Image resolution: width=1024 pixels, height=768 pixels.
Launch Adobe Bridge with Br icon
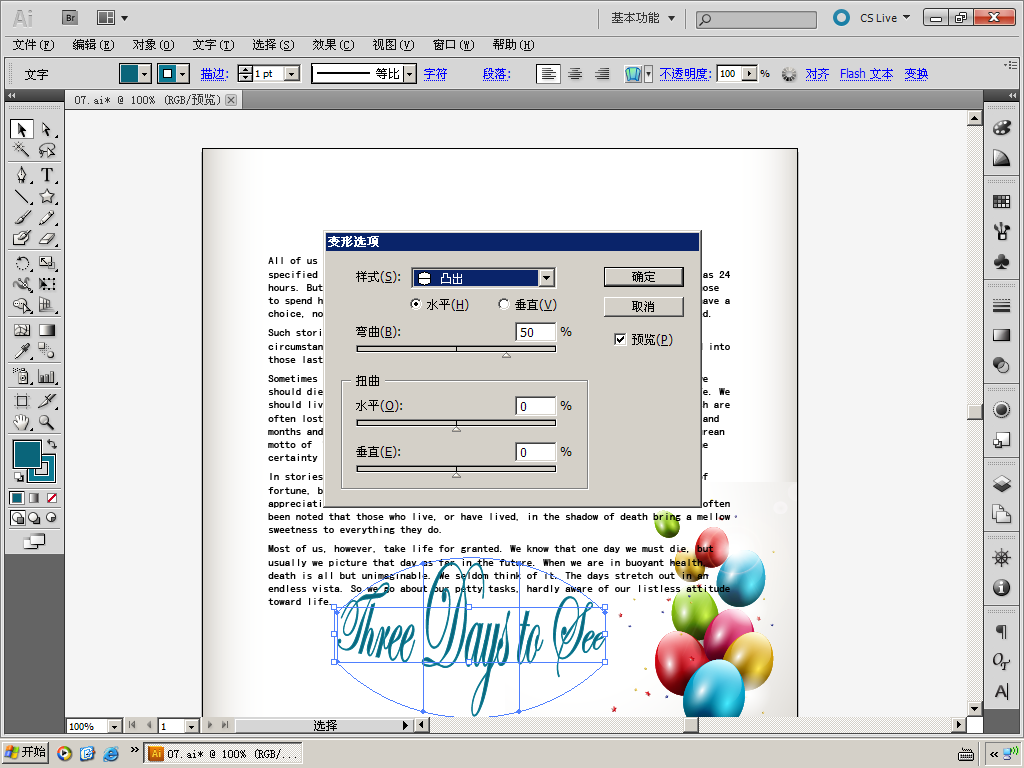(x=70, y=18)
